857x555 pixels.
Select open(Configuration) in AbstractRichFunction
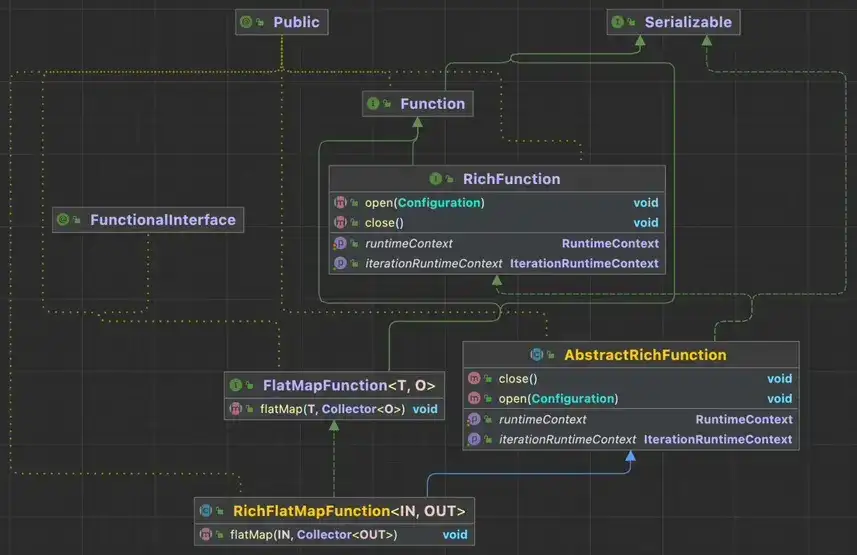(559, 399)
